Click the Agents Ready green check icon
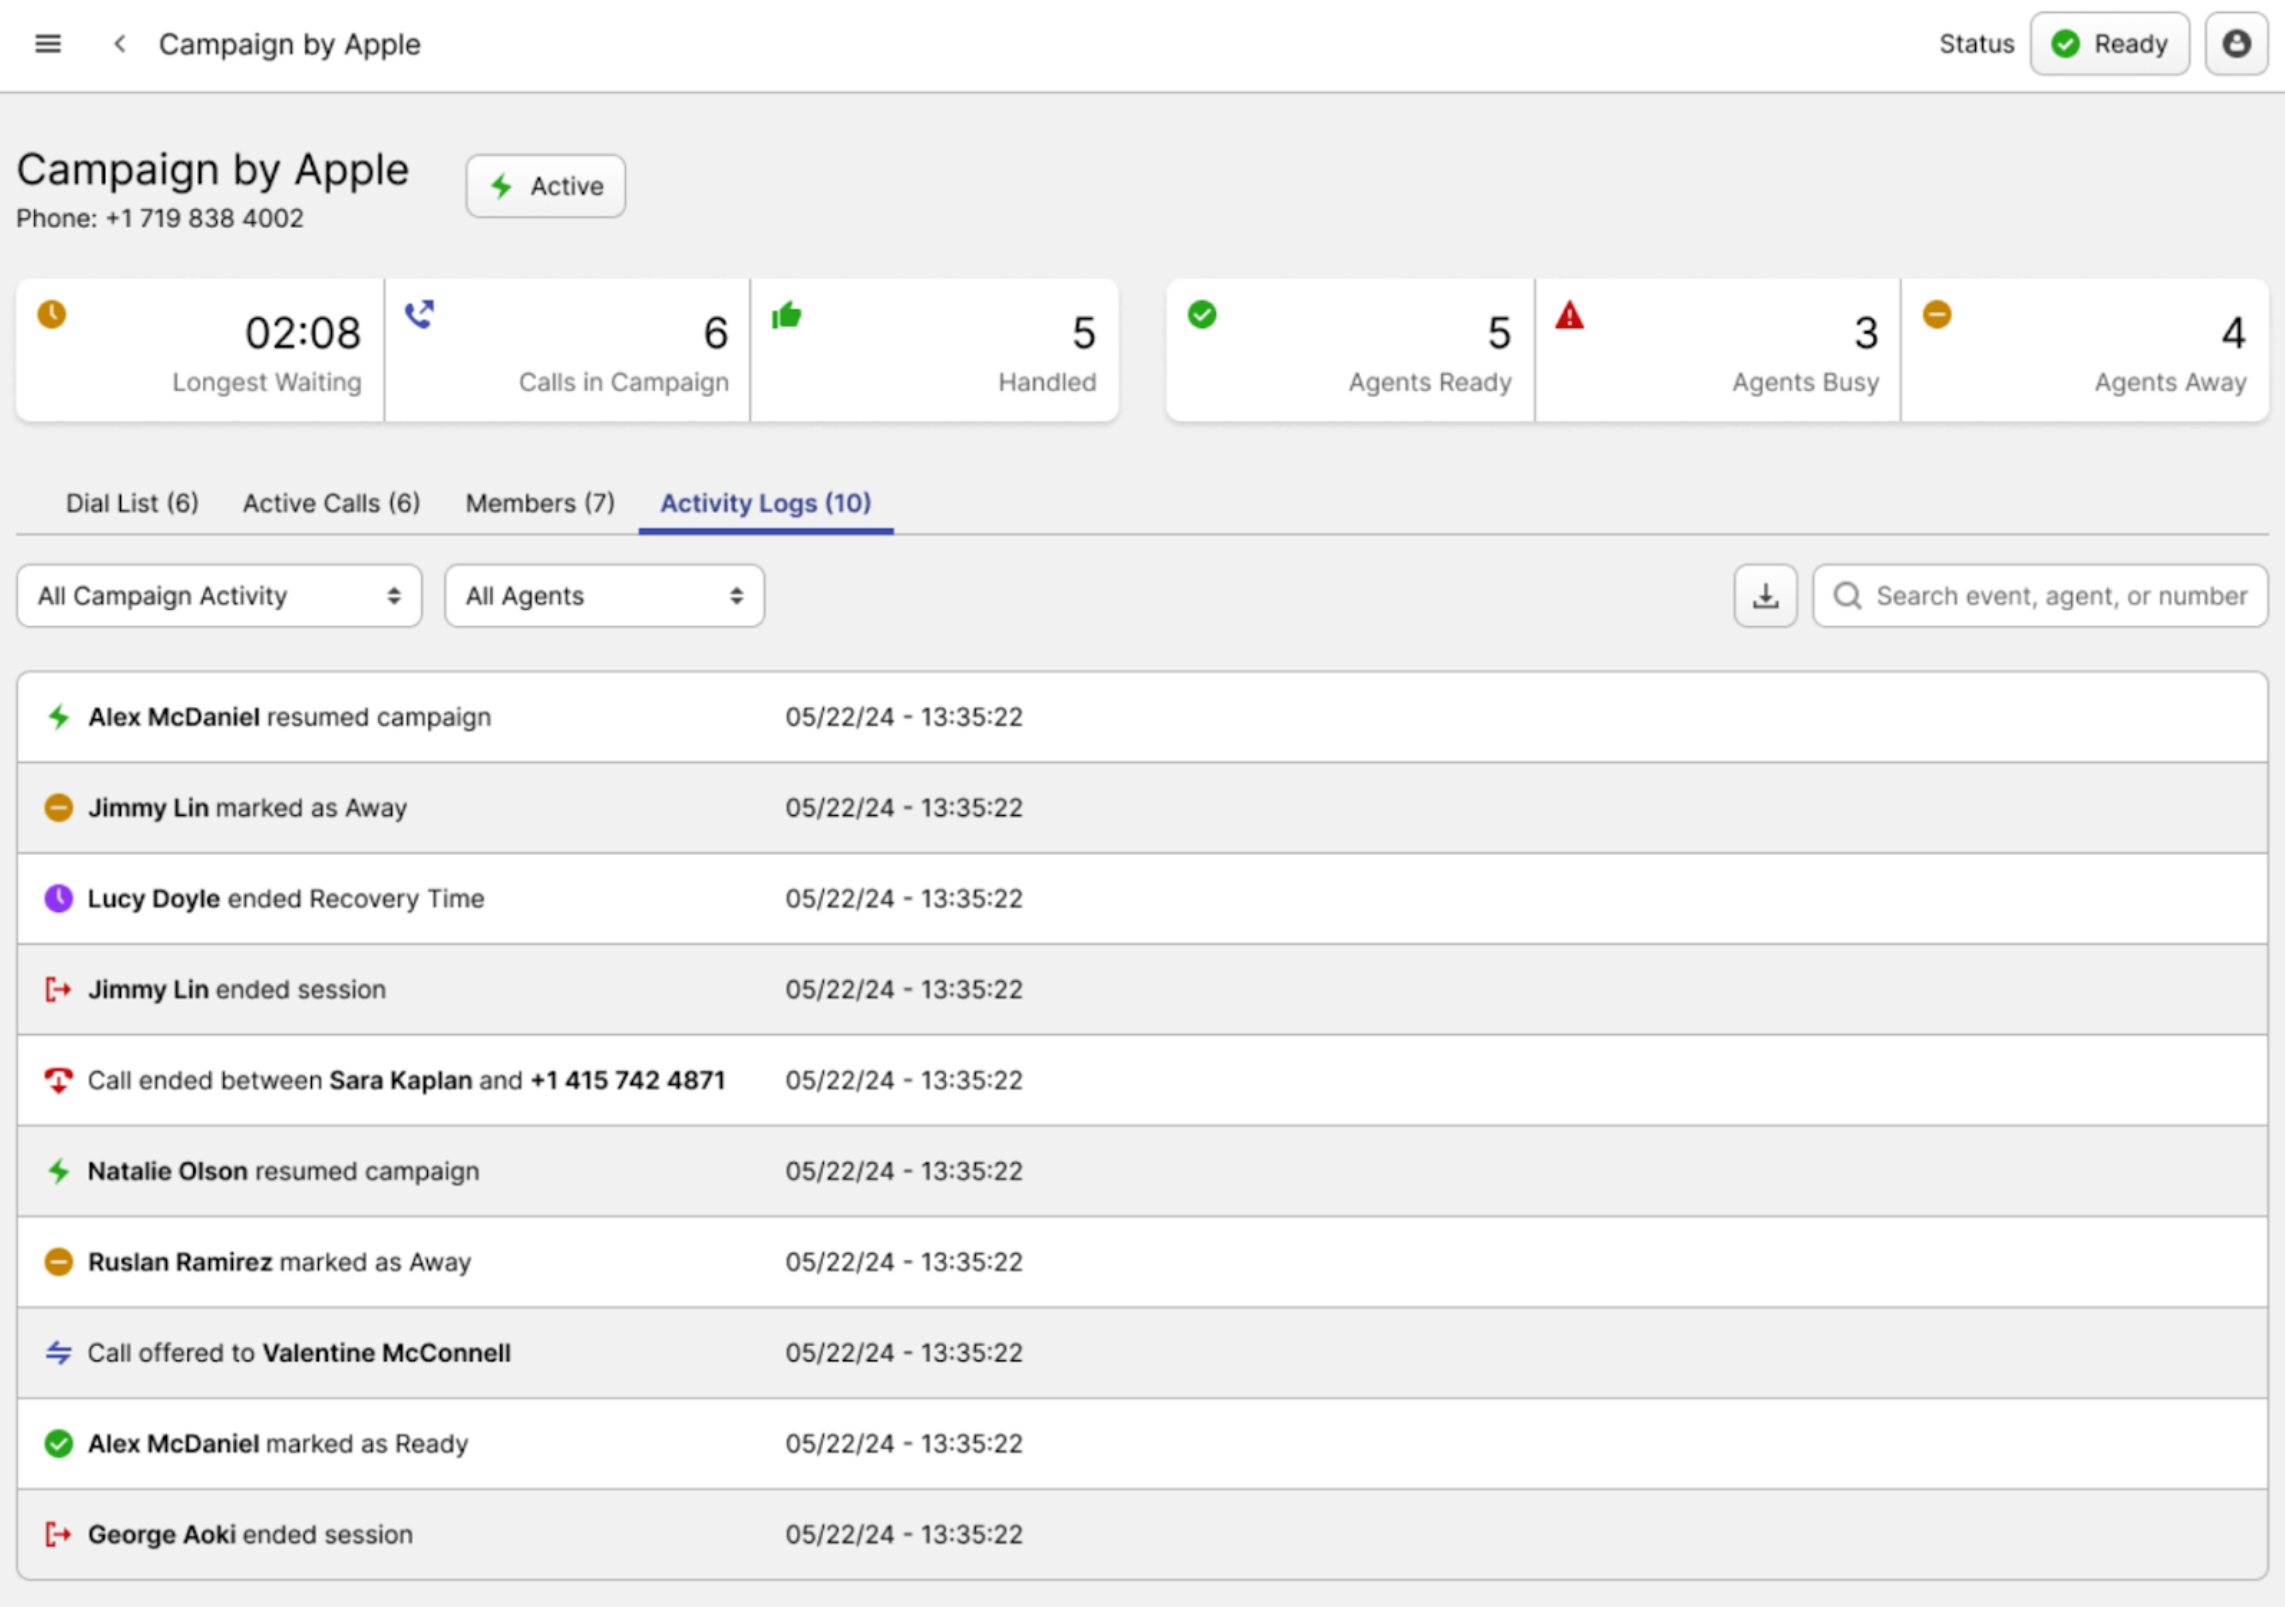 (1202, 314)
